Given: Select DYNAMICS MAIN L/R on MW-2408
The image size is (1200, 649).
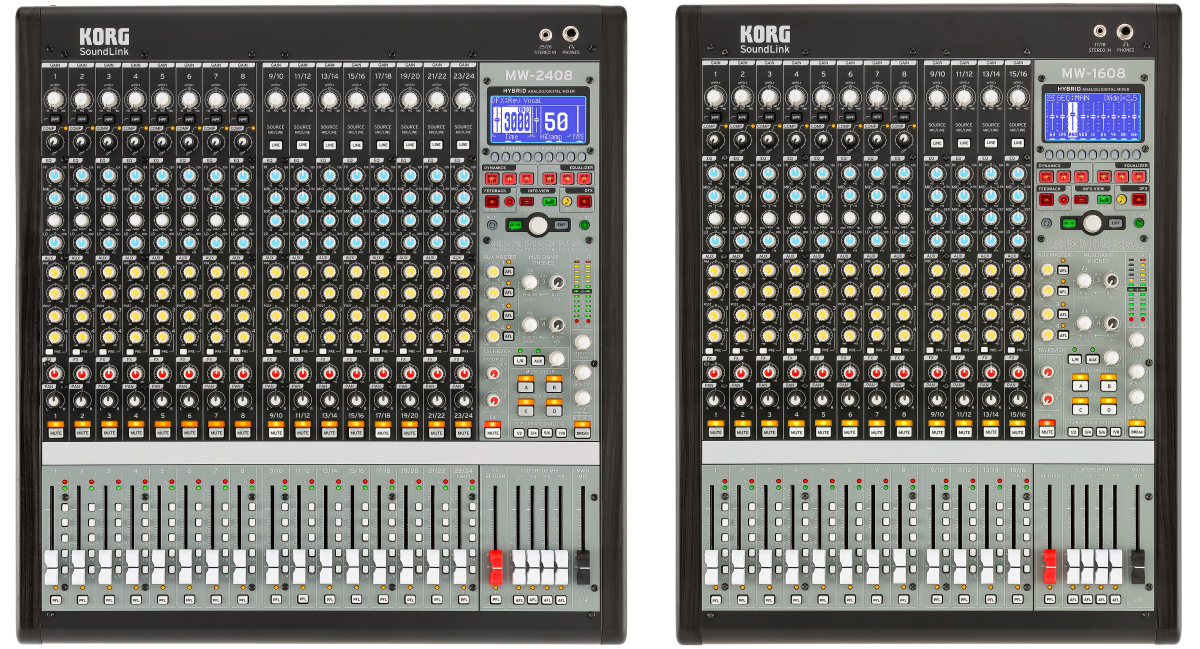Looking at the screenshot, I should 491,179.
